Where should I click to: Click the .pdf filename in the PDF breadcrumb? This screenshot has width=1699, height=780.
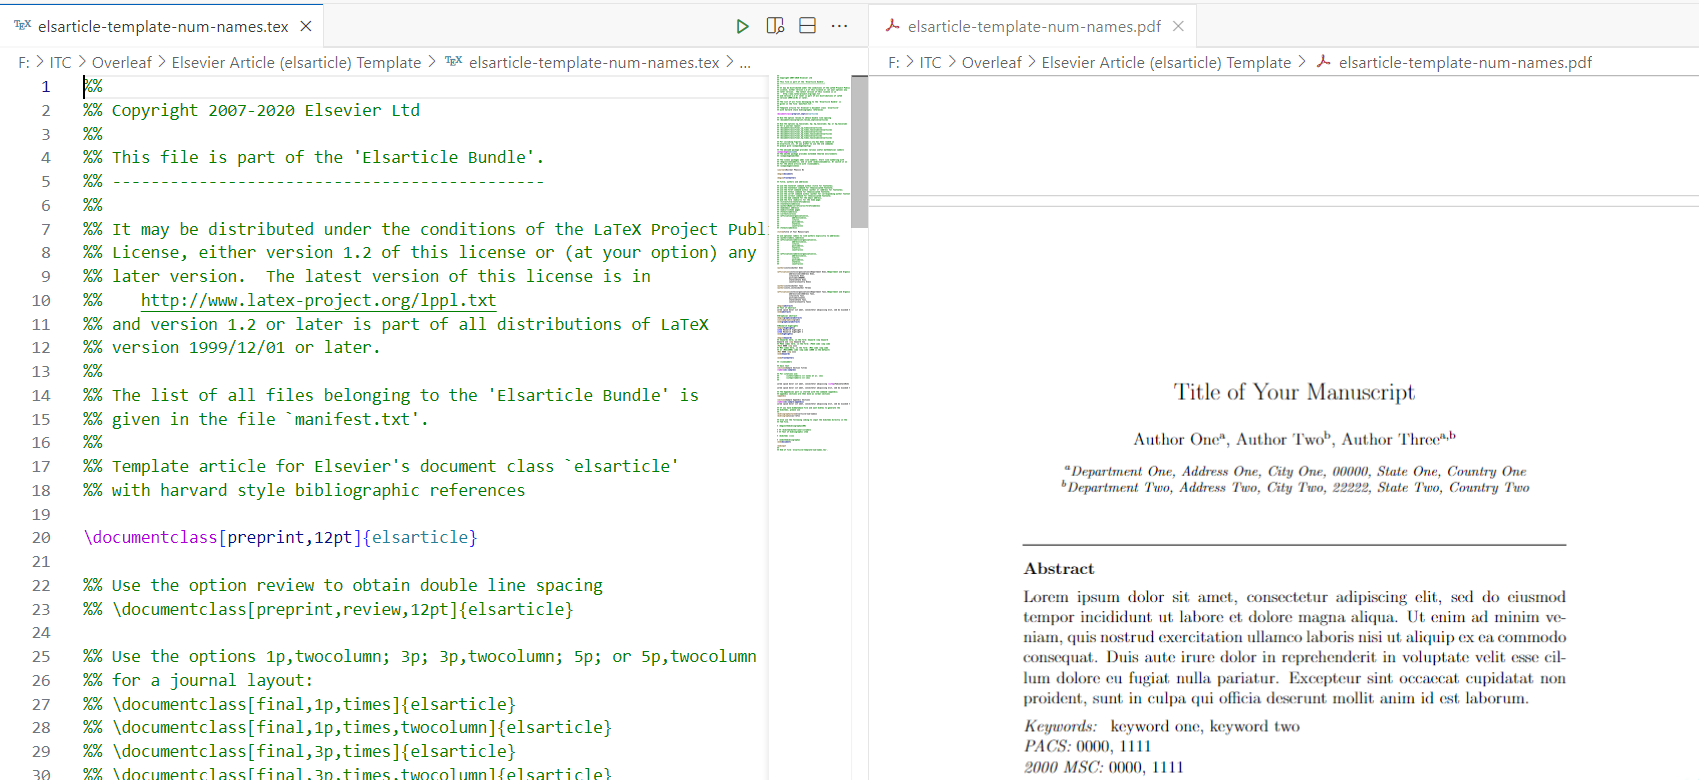1465,62
